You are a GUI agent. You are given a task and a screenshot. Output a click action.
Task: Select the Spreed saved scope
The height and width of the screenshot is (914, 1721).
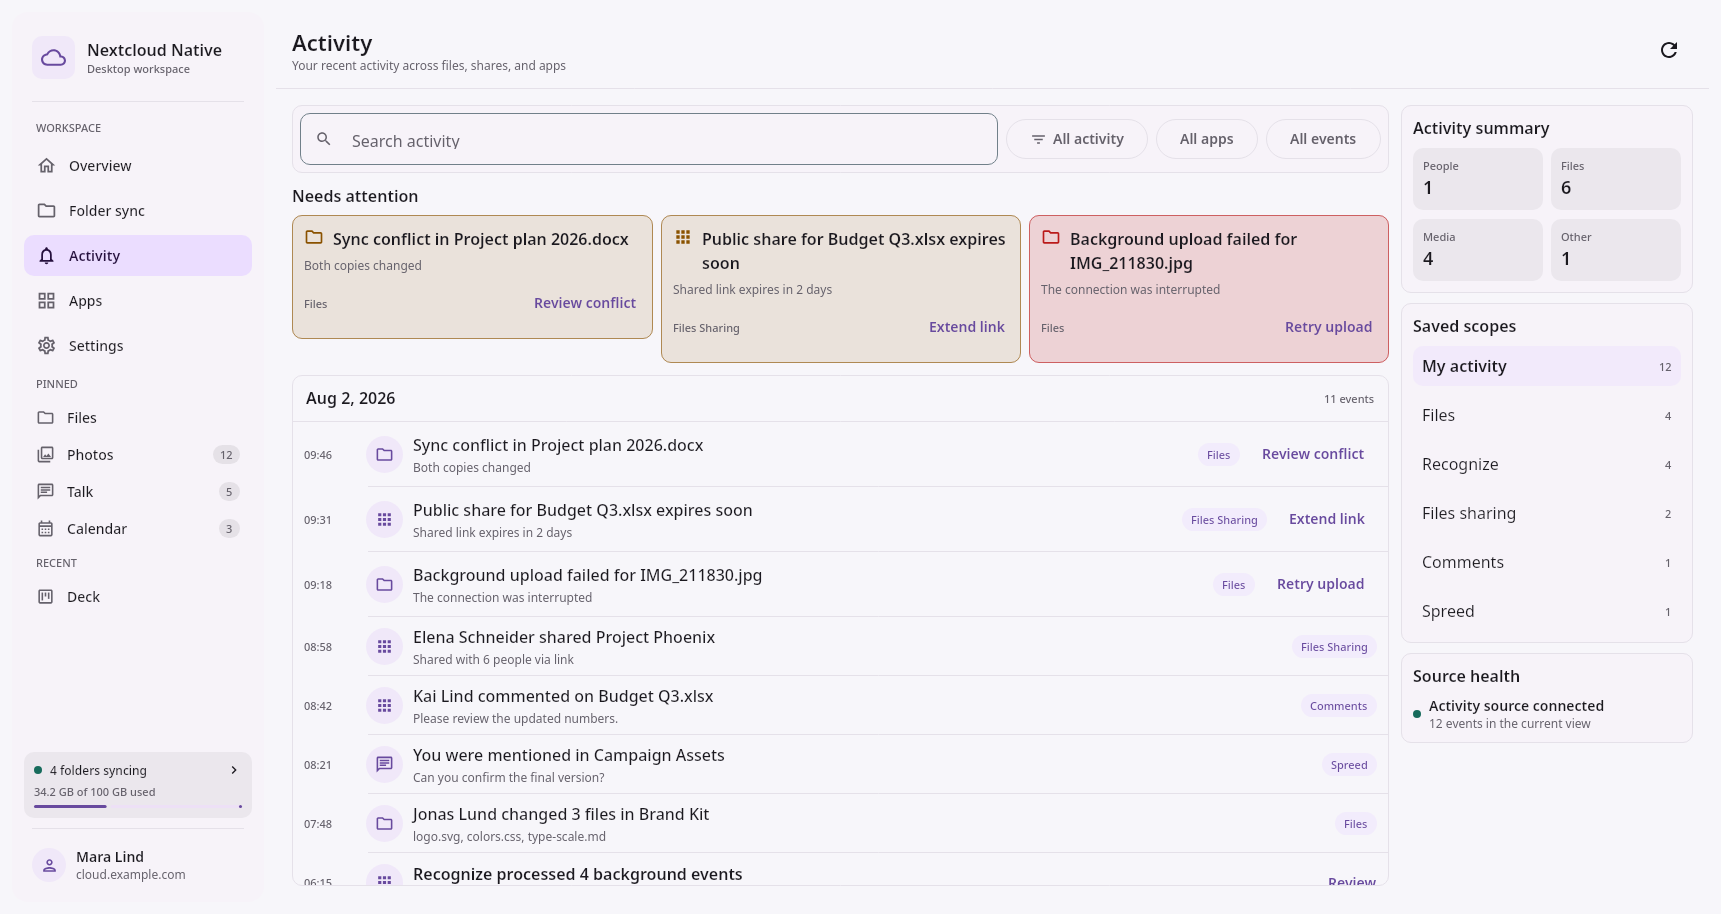click(1546, 611)
